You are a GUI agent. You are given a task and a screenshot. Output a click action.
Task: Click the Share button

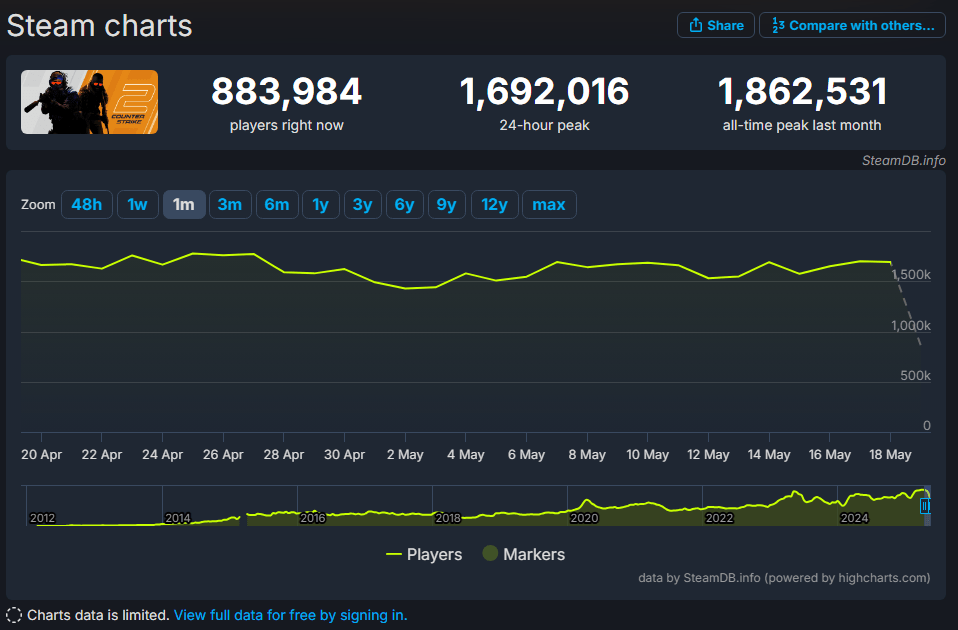pos(715,25)
